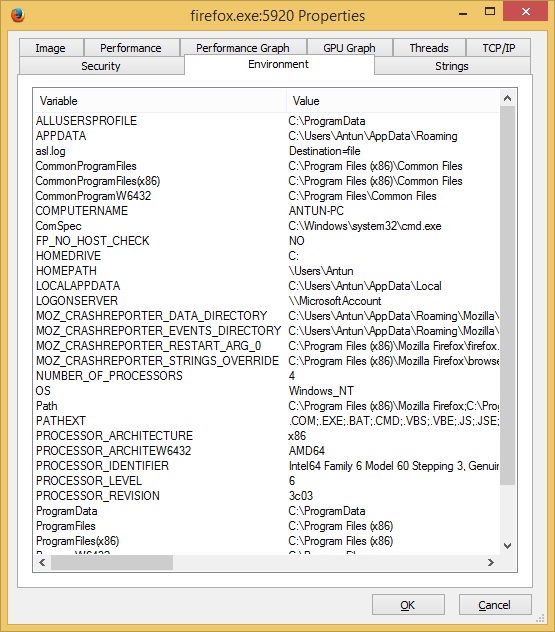Screen dimensions: 555x632
Task: Select the ProgramFiles(x86) variable row
Action: point(266,541)
